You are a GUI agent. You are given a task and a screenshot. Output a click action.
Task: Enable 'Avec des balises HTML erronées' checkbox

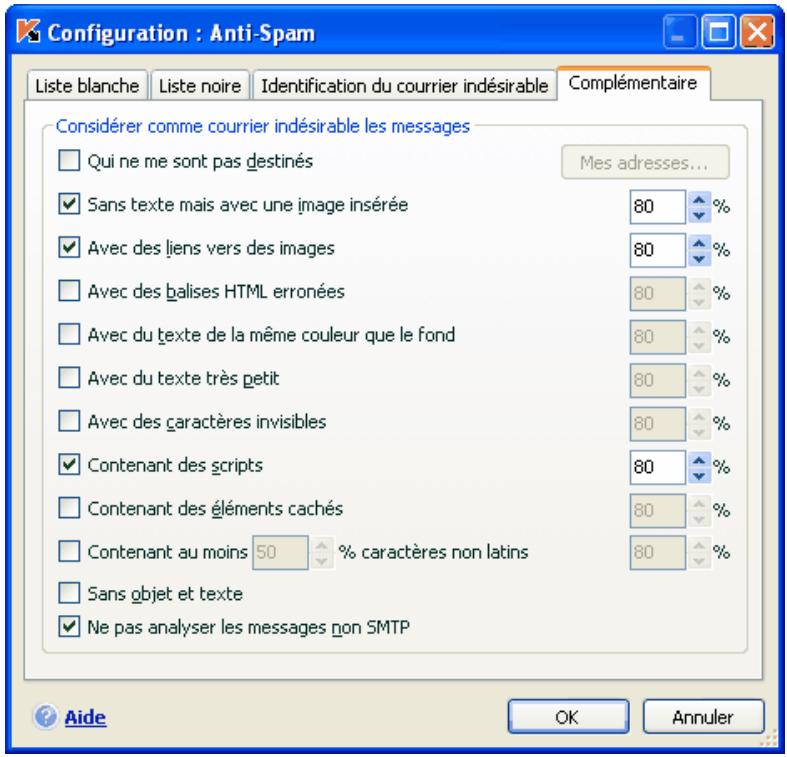[x=70, y=291]
